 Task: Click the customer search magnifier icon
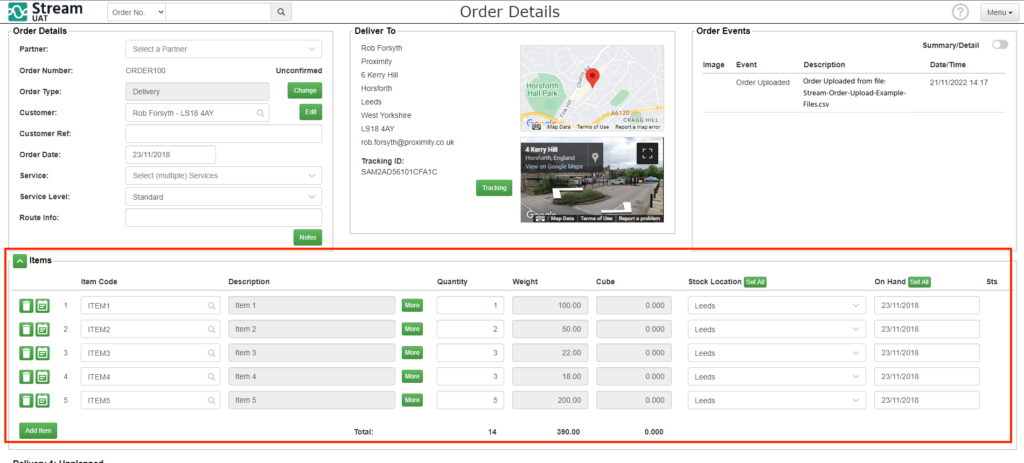(261, 113)
